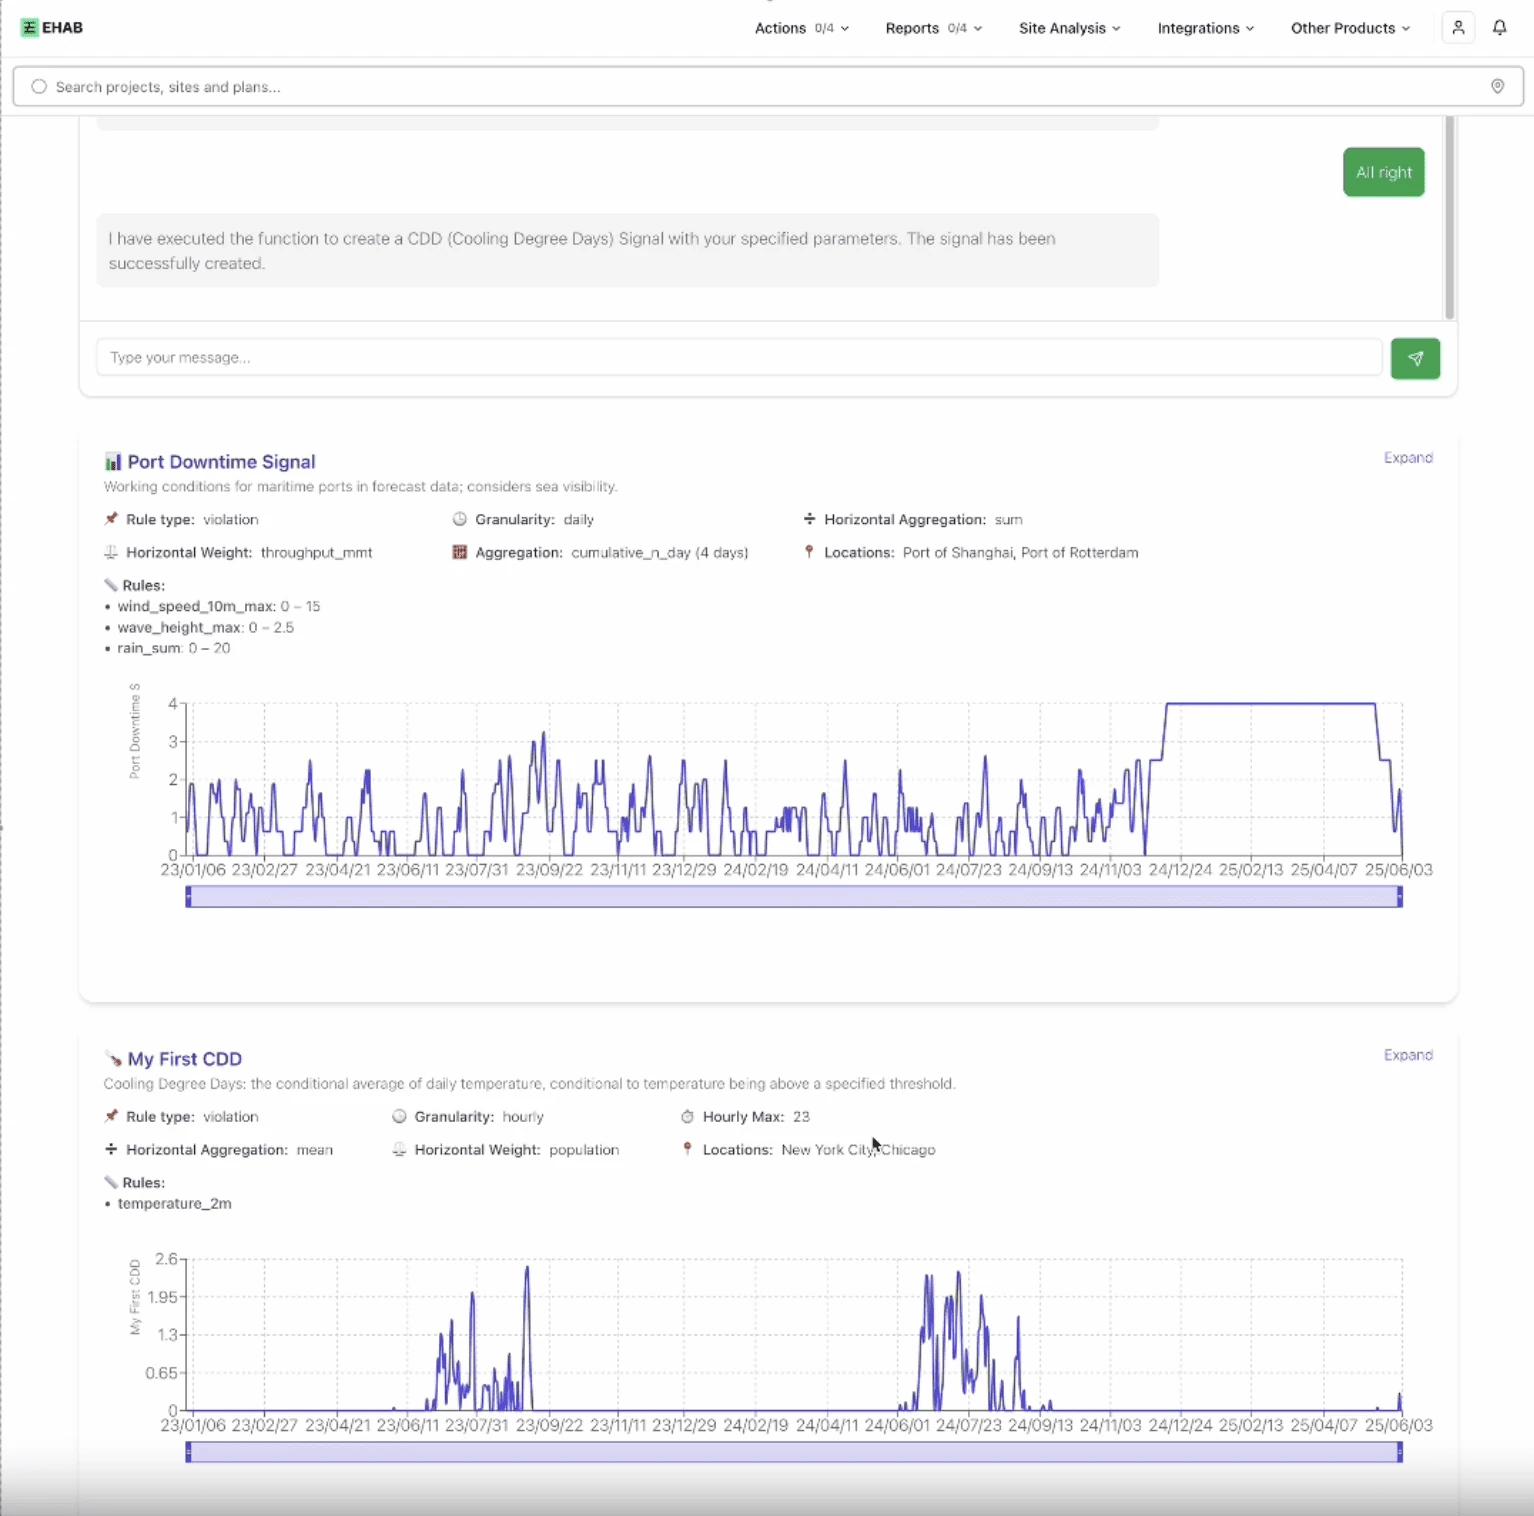Screen dimensions: 1534x1516
Task: Click the My First CDD thermometer icon
Action: point(112,1059)
